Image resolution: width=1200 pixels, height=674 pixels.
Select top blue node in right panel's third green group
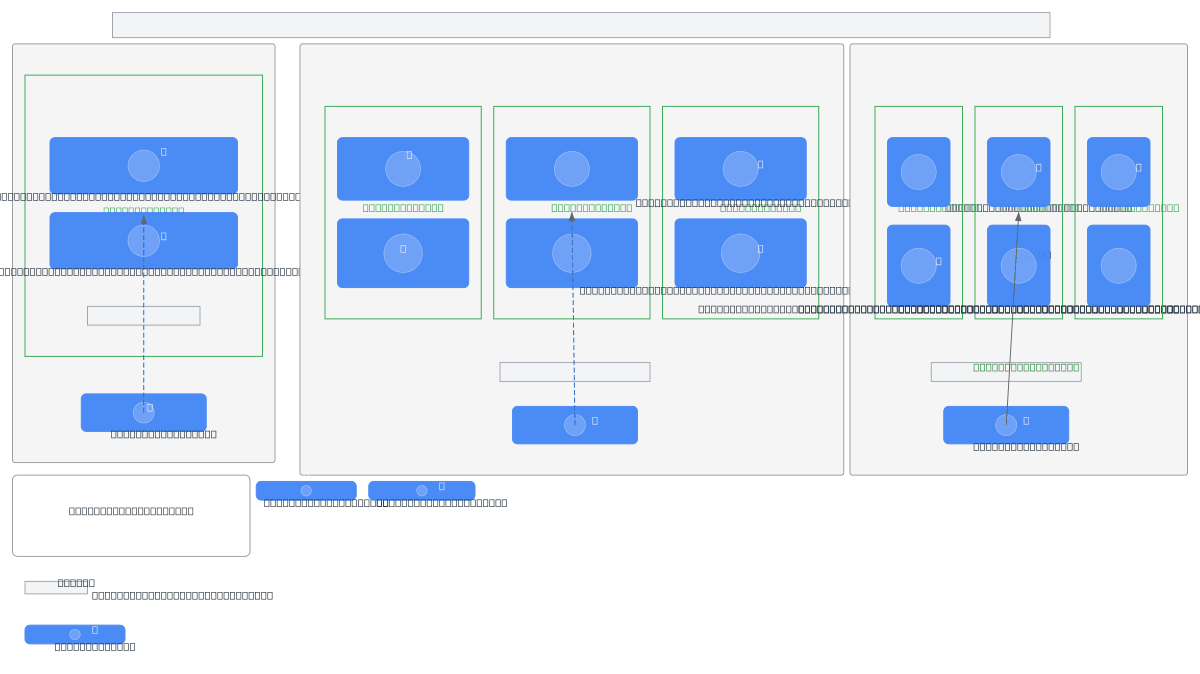1119,172
